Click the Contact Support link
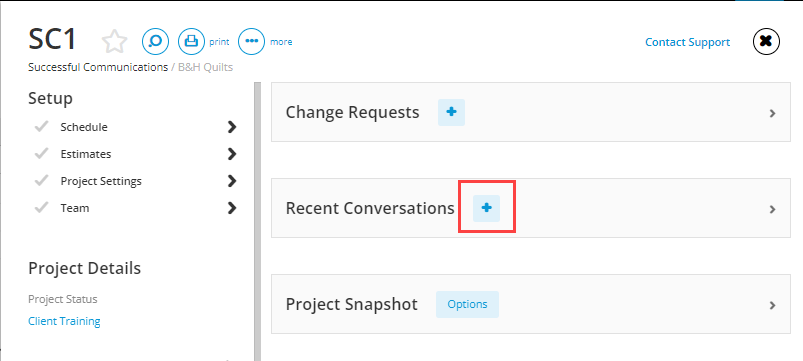 [687, 42]
